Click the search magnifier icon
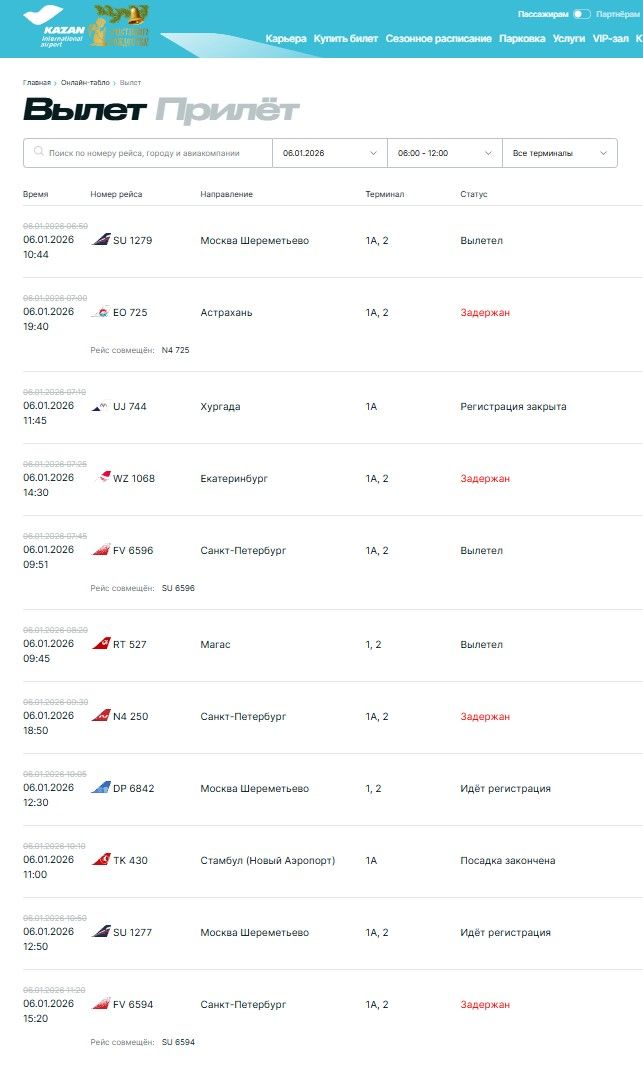The width and height of the screenshot is (643, 1066). pos(38,153)
